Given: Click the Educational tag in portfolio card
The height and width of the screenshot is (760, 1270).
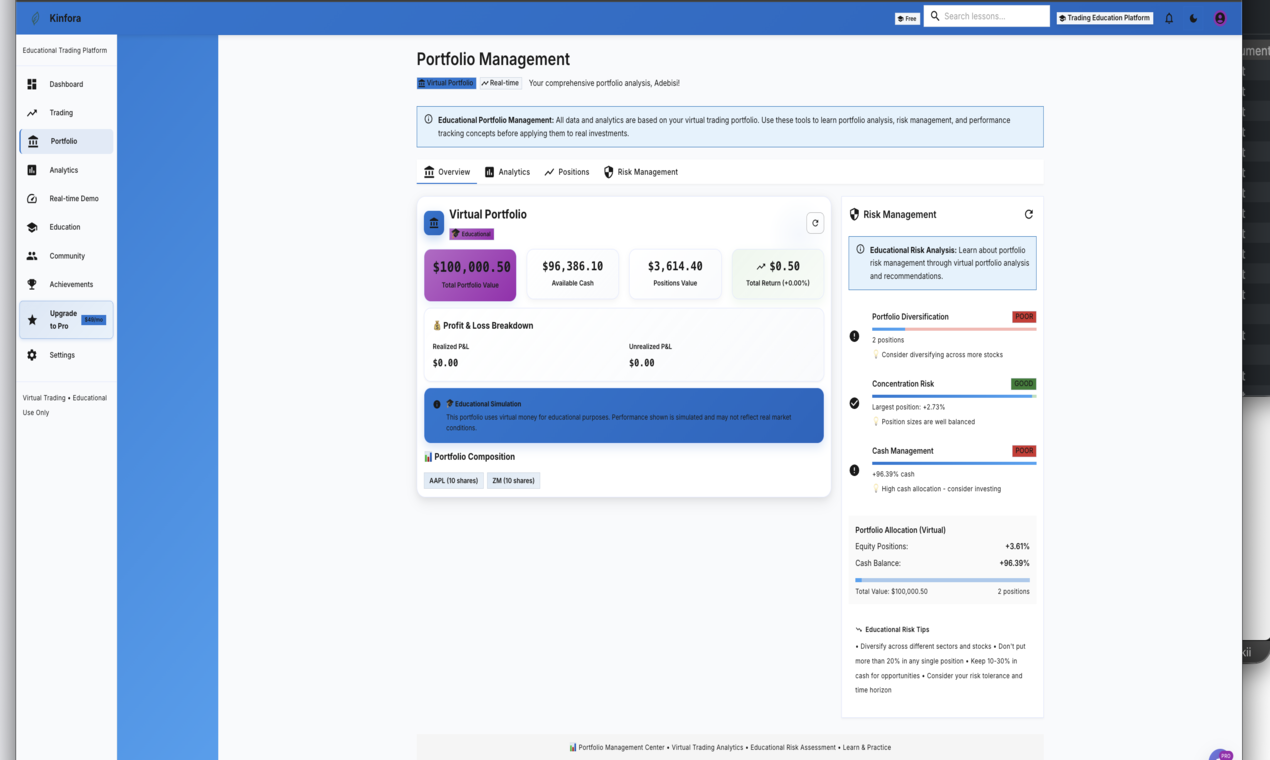Looking at the screenshot, I should pos(471,234).
